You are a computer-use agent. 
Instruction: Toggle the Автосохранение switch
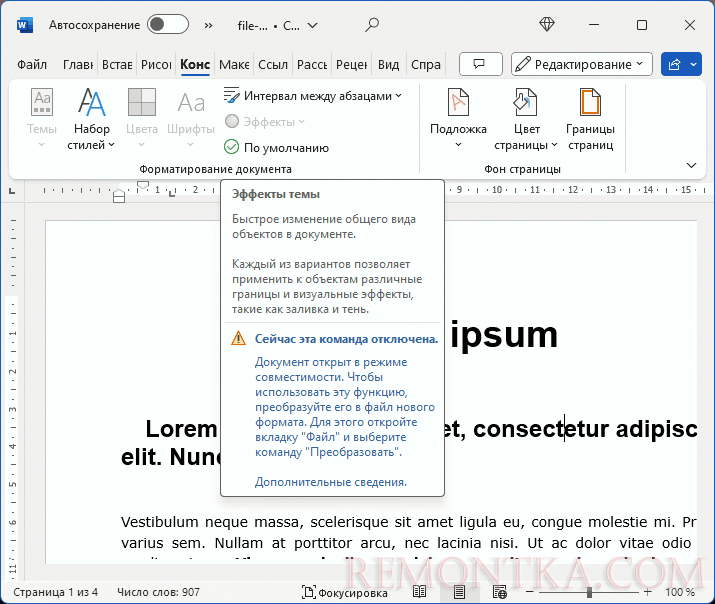click(168, 25)
